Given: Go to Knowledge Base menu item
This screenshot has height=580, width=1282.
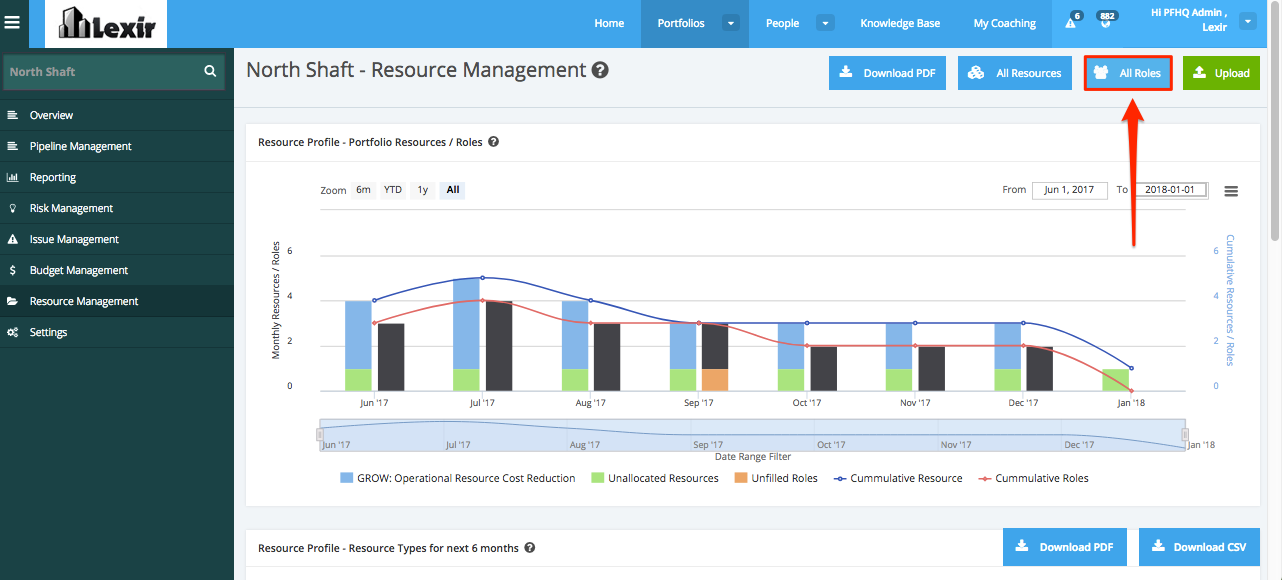Looking at the screenshot, I should 900,23.
